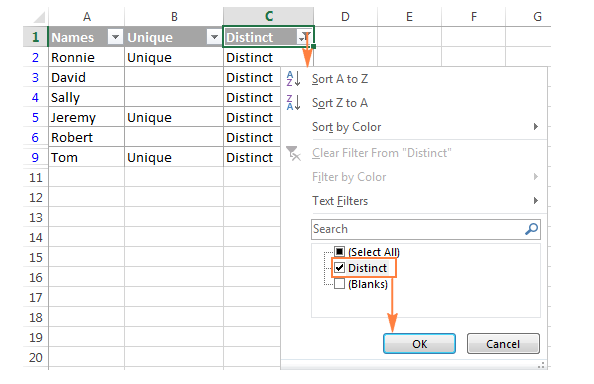Select column E header
The image size is (594, 384).
pos(409,17)
